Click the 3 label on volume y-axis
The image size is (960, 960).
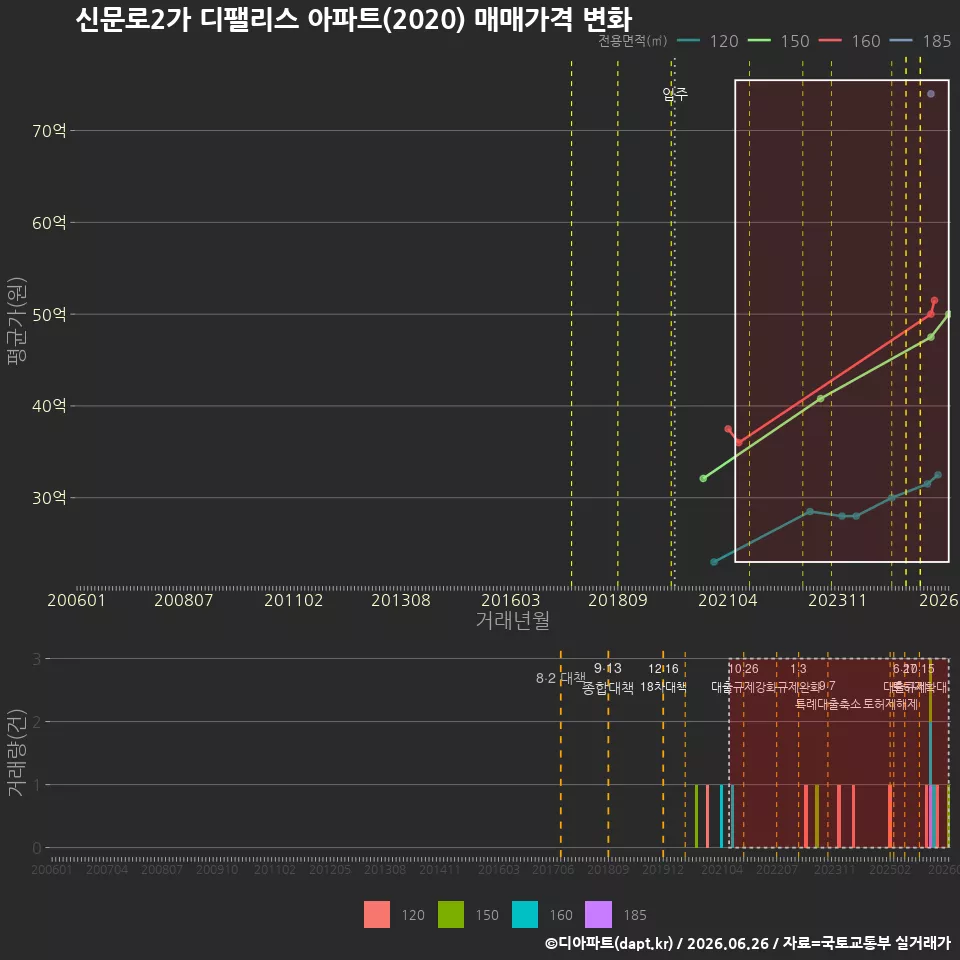click(x=37, y=659)
